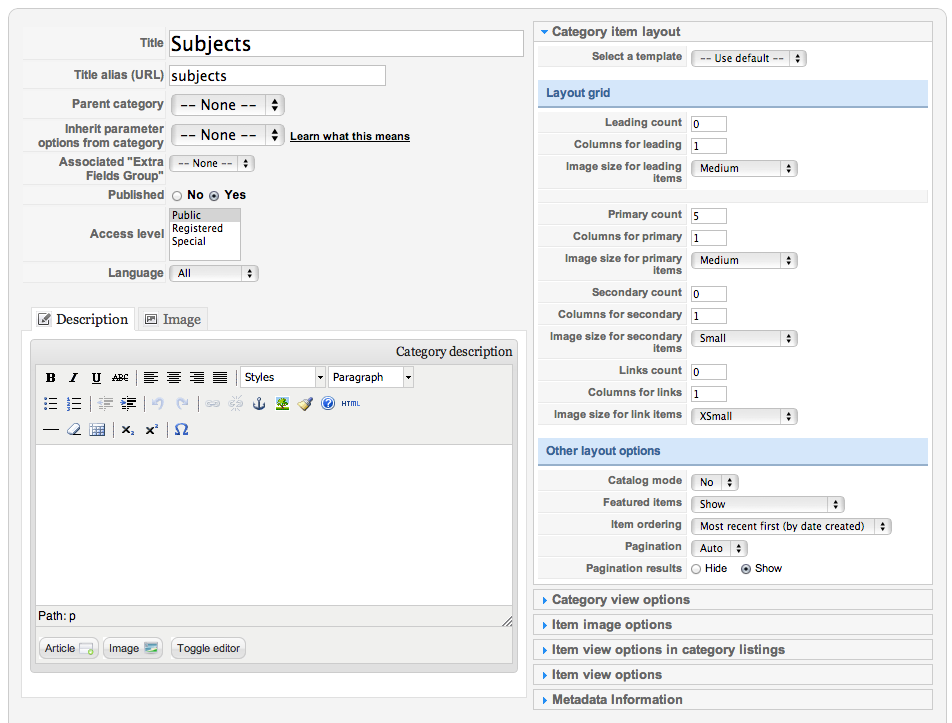The image size is (952, 723).
Task: Insert a special character with the omega icon
Action: [181, 430]
